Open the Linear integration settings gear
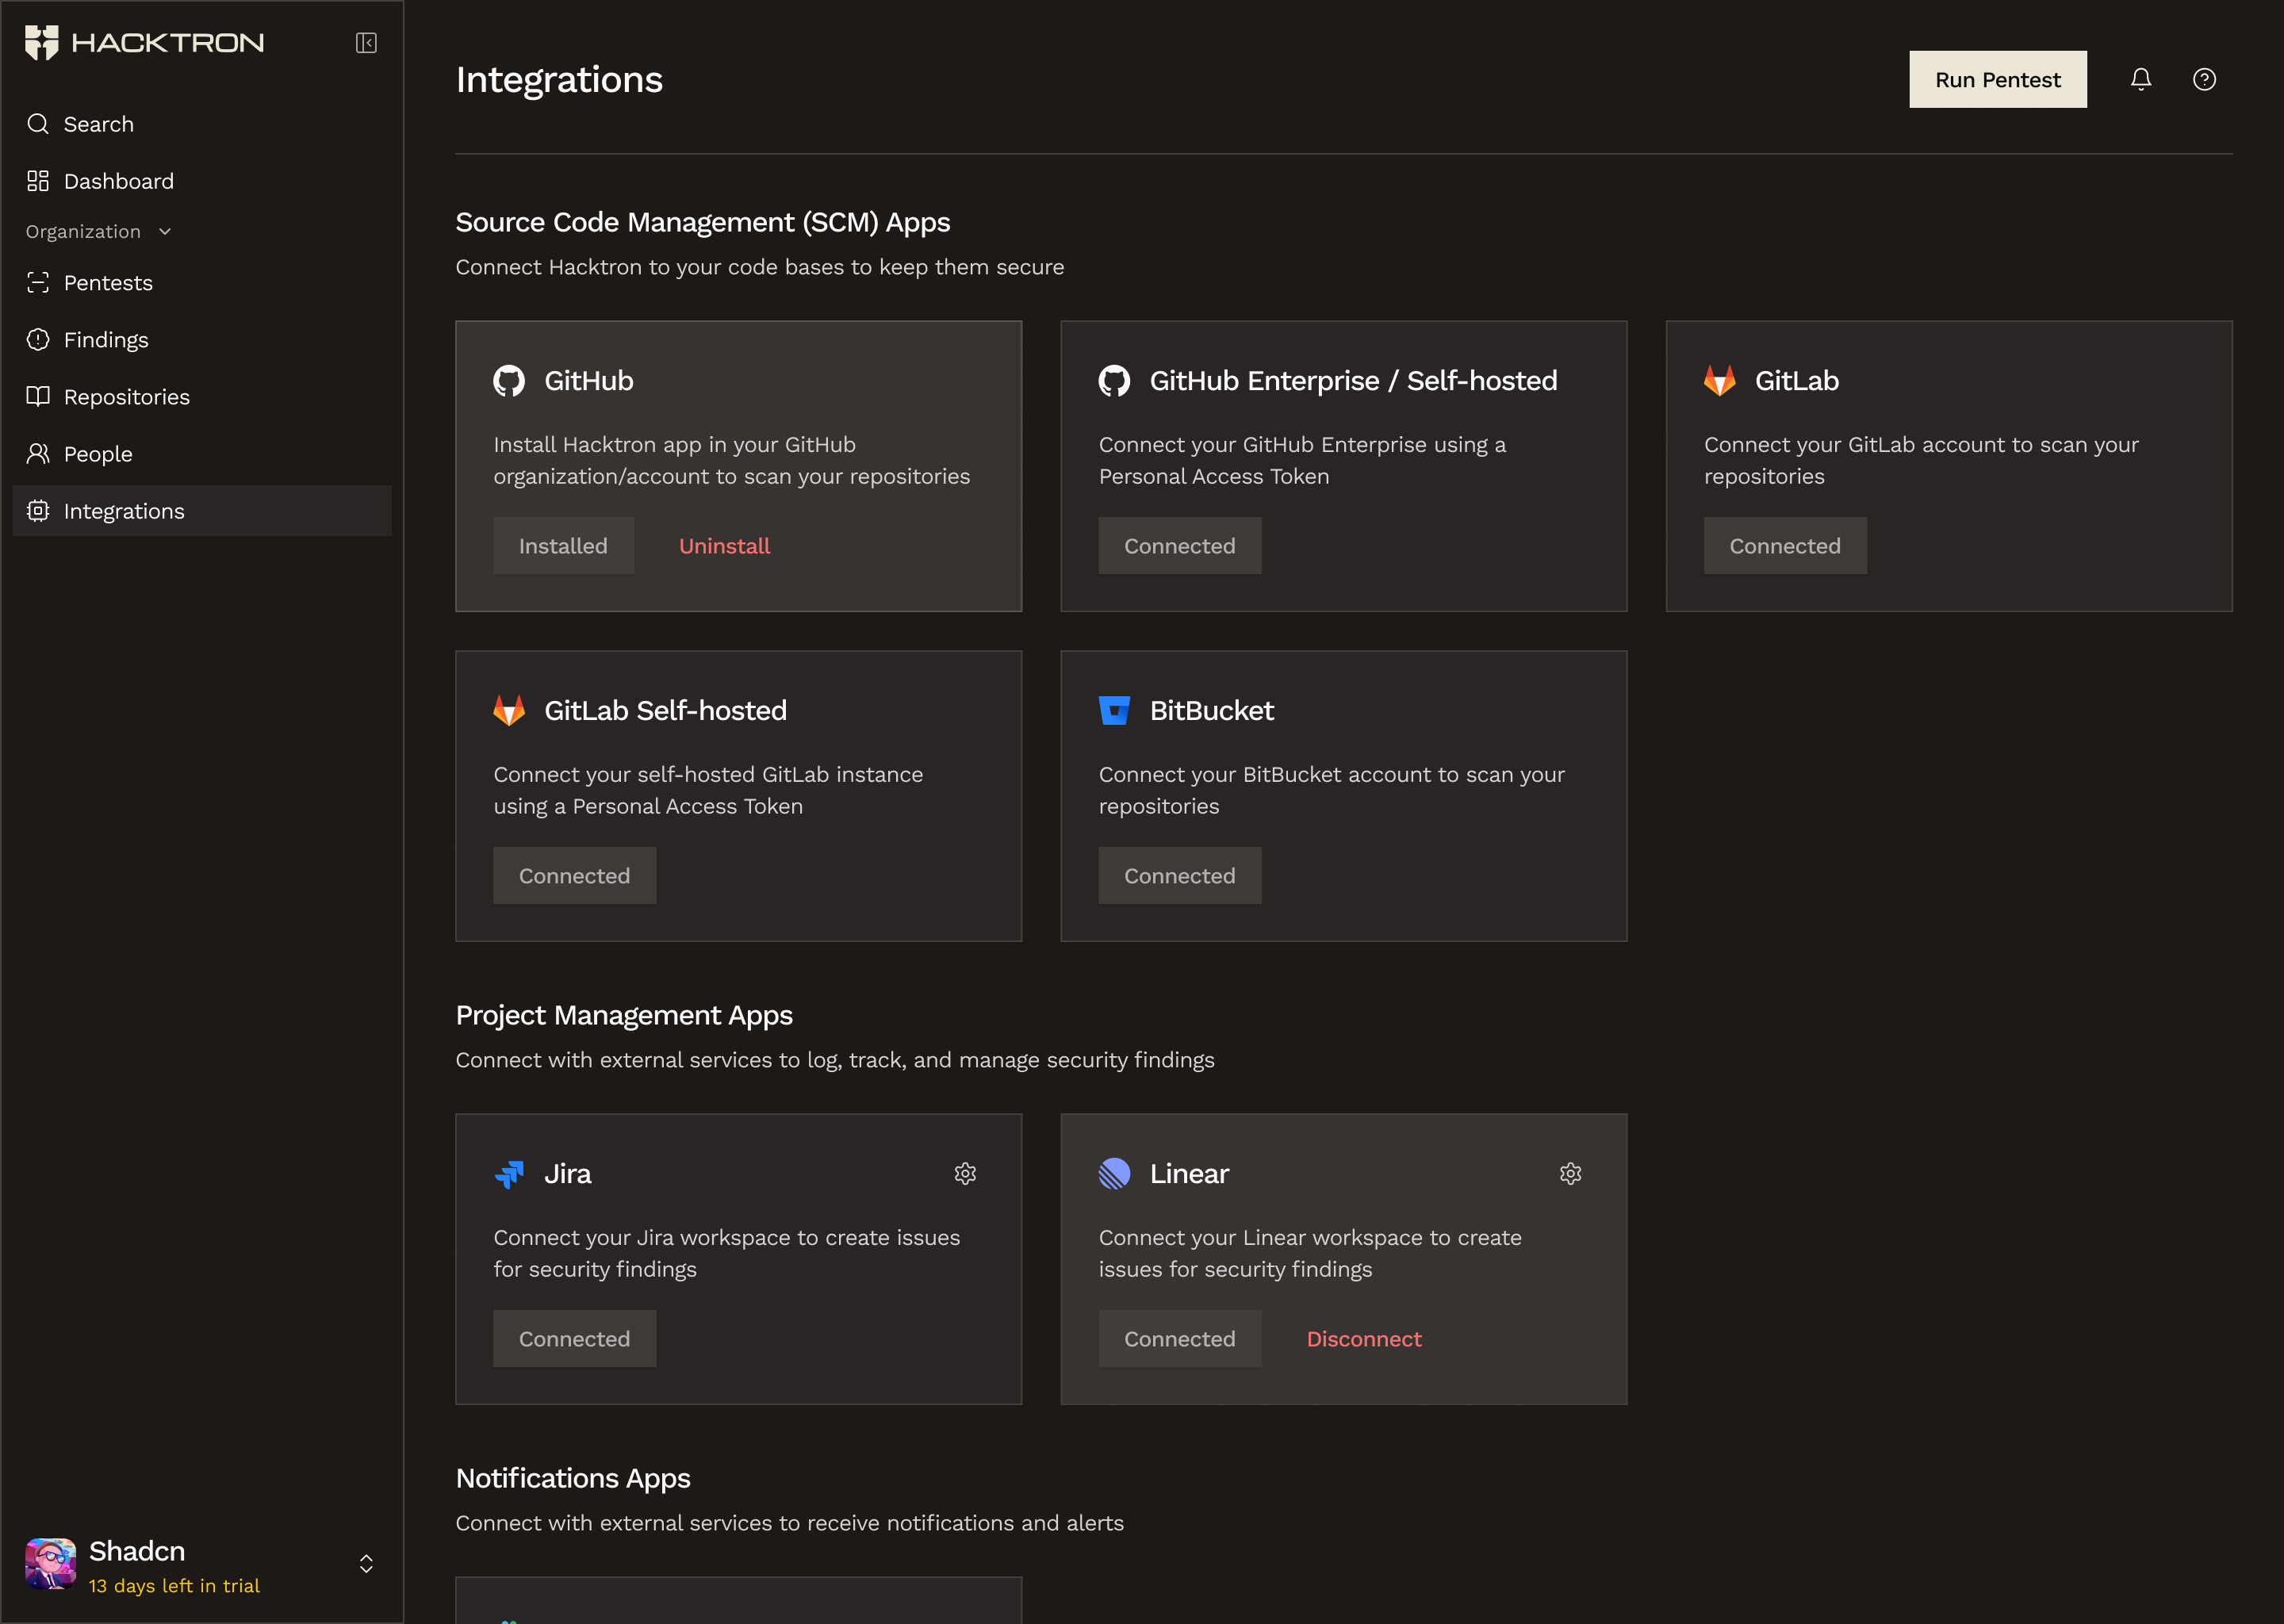Image resolution: width=2284 pixels, height=1624 pixels. coord(1570,1174)
